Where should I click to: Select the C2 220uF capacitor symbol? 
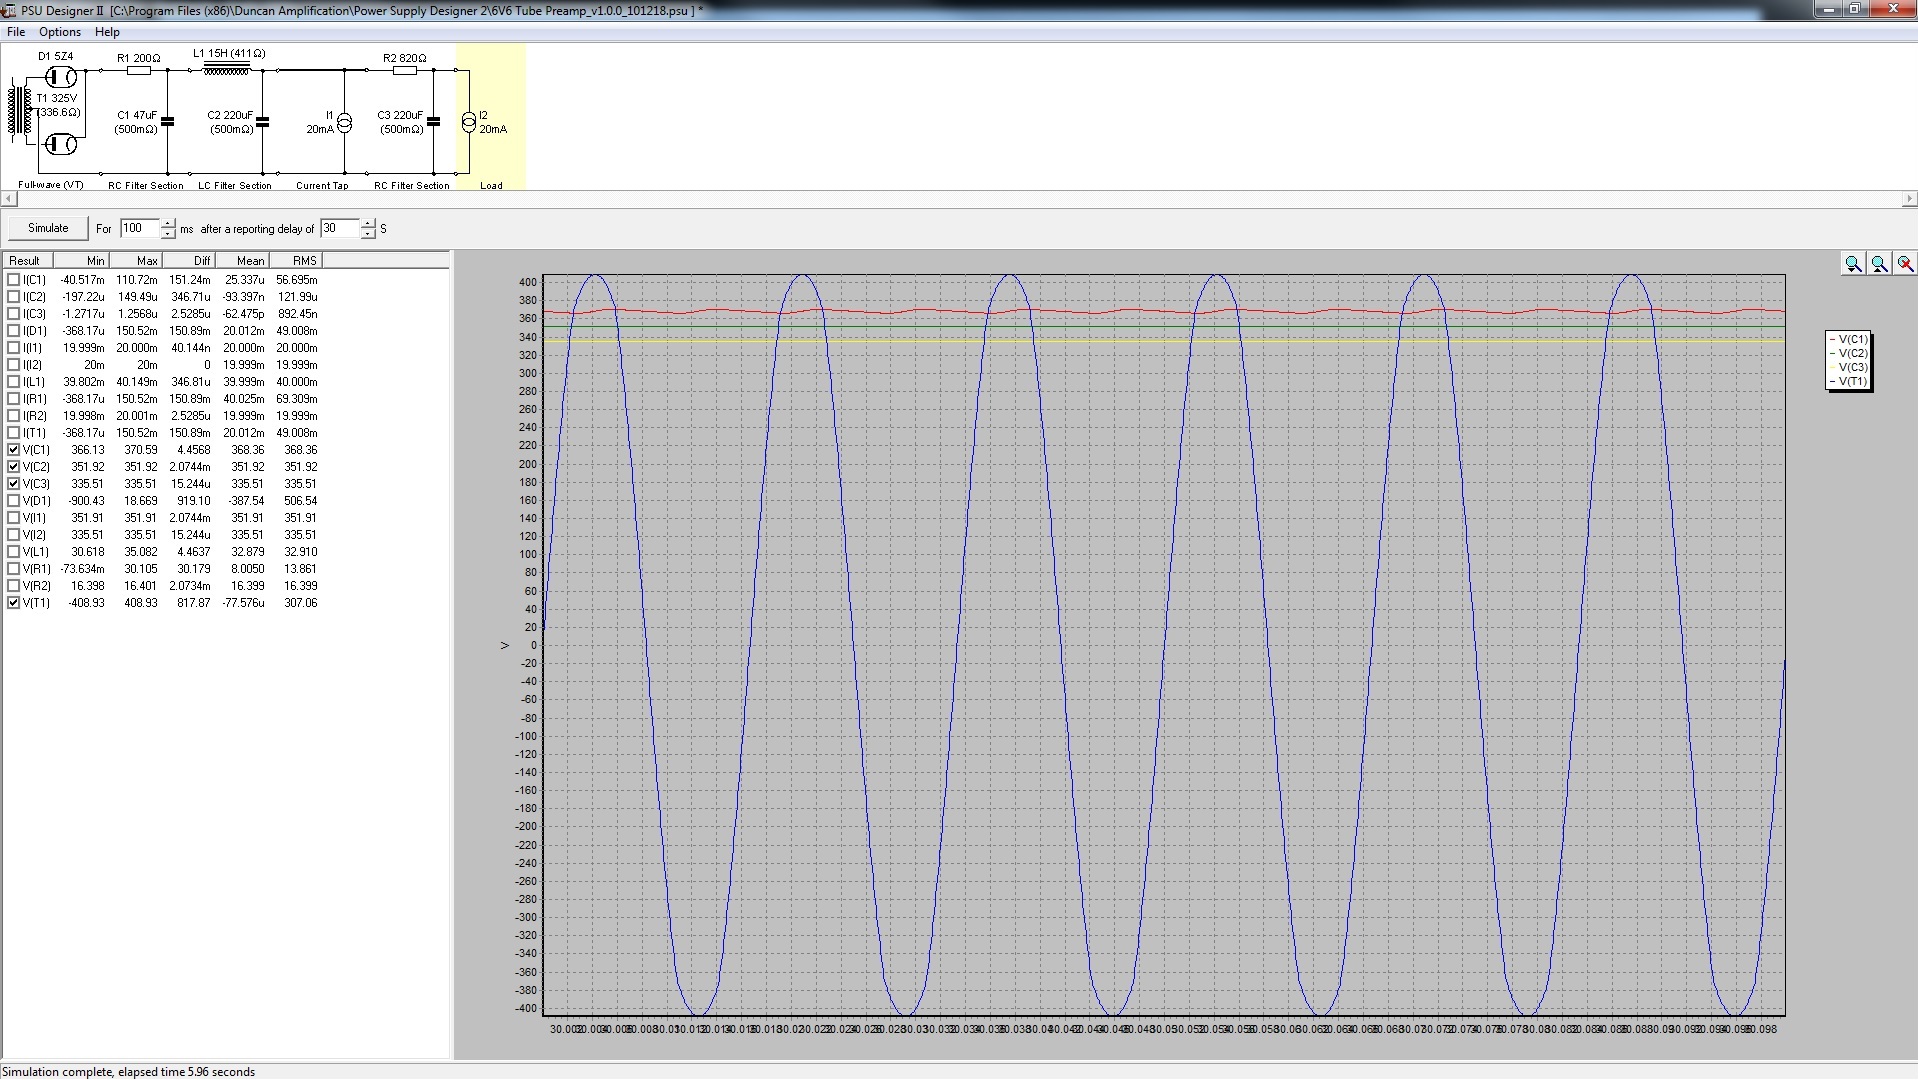[x=262, y=122]
